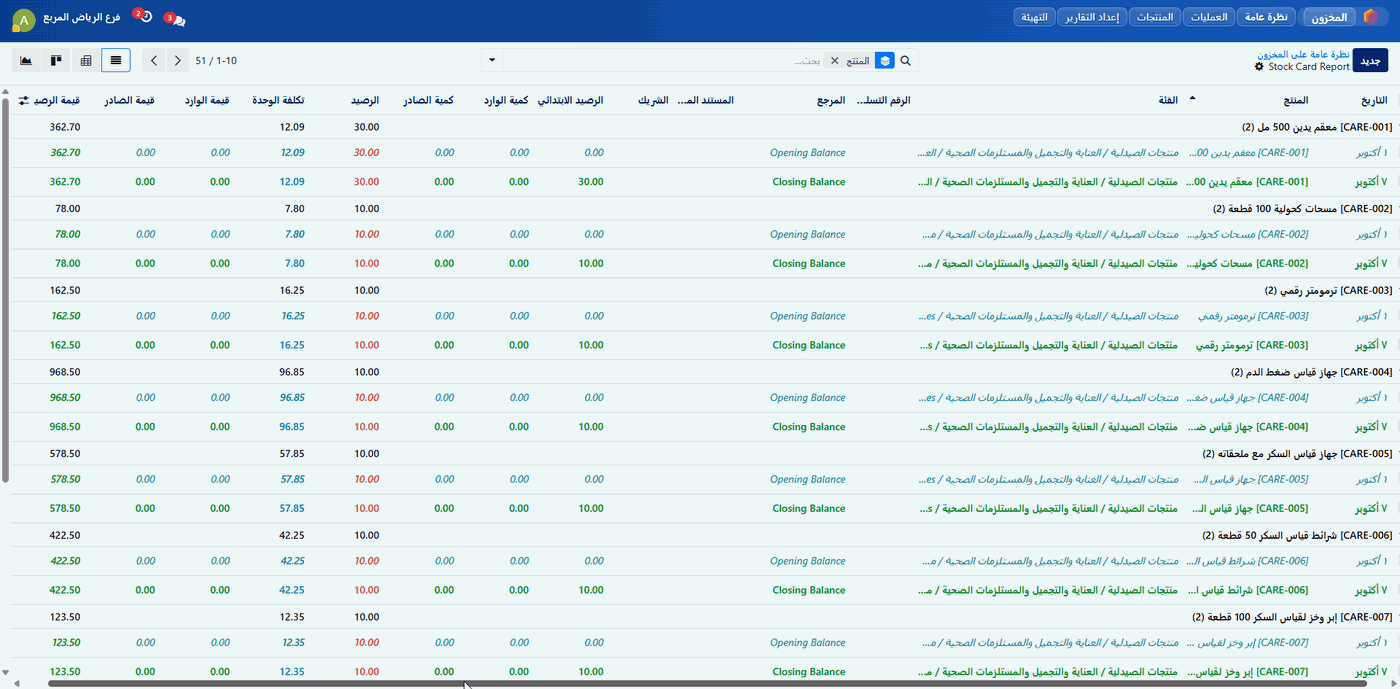Sort by كمية الوارد column header
The width and height of the screenshot is (1400, 689).
pos(507,100)
